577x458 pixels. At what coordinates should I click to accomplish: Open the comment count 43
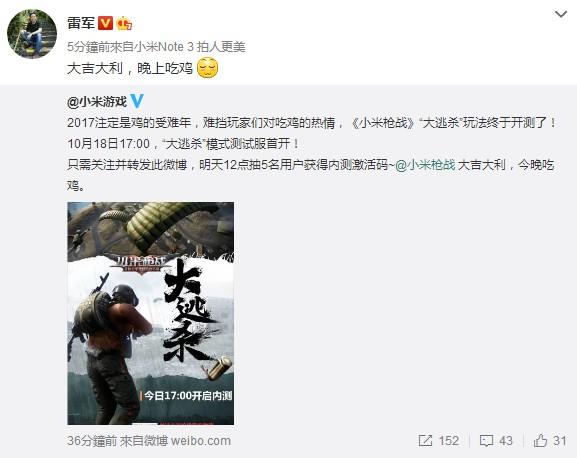click(x=506, y=441)
